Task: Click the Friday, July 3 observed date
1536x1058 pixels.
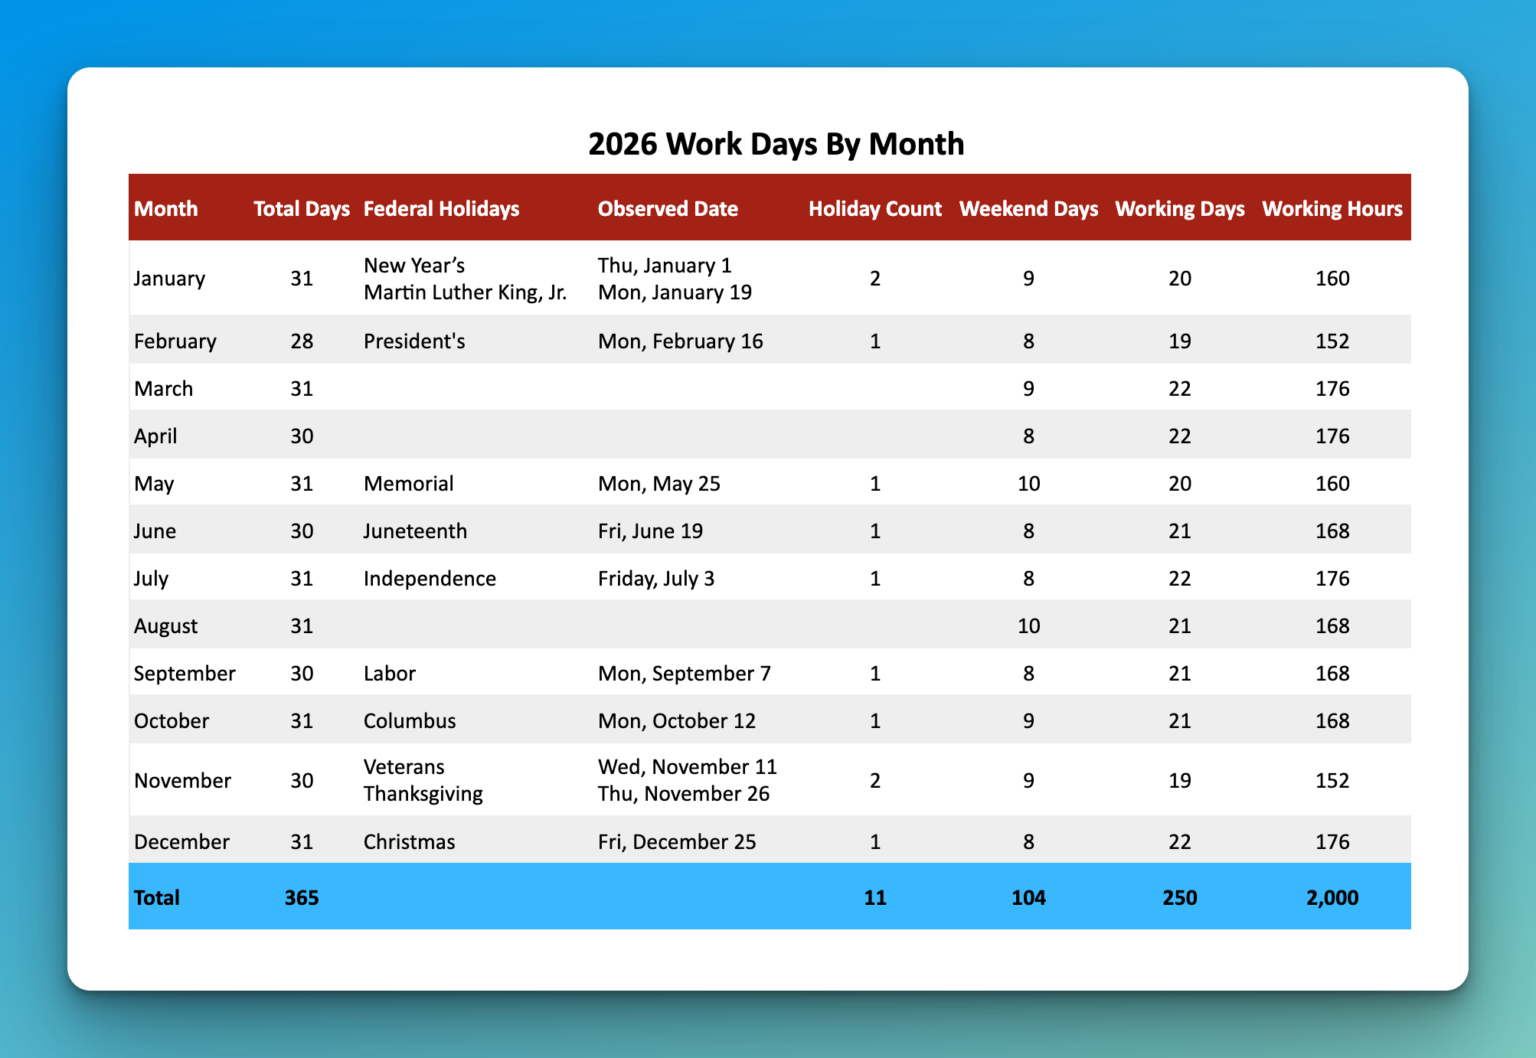Action: [656, 578]
